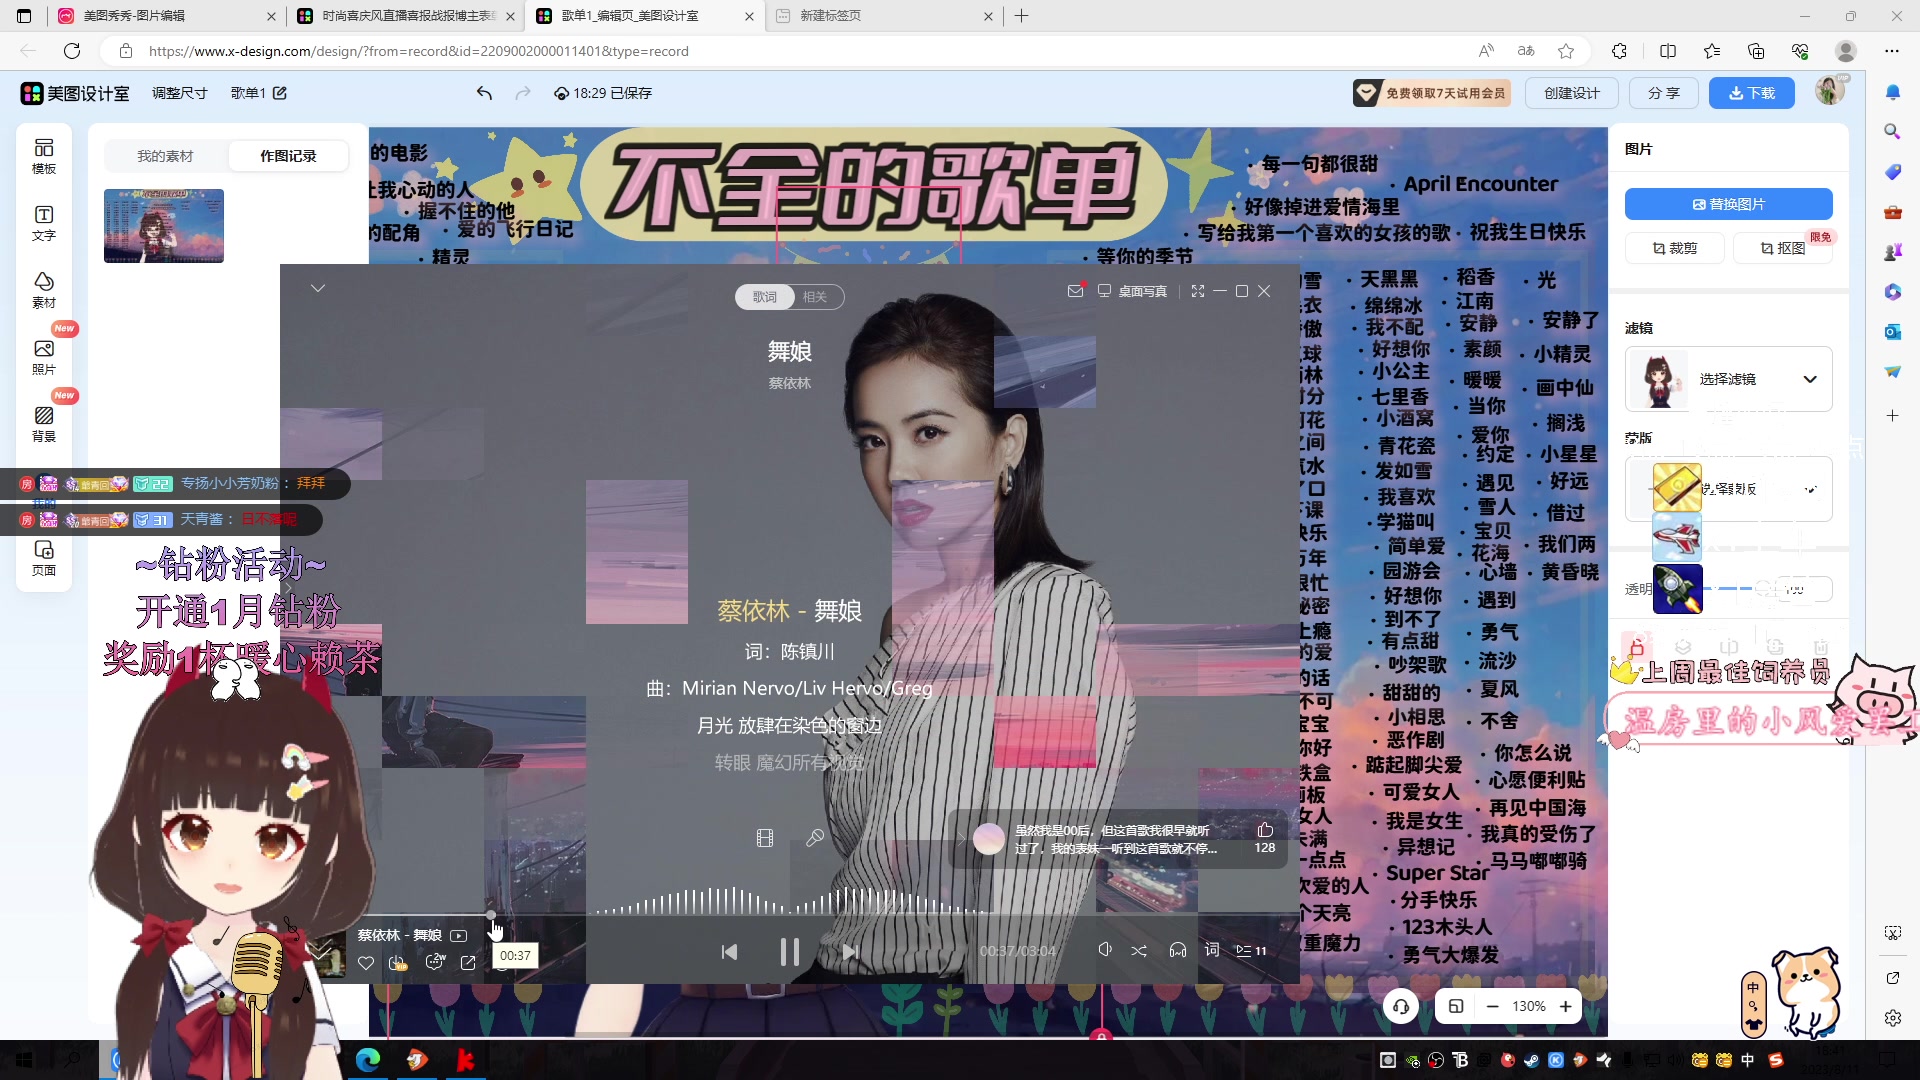Select the design thumbnail in 作图记录
The height and width of the screenshot is (1080, 1920).
[x=164, y=226]
